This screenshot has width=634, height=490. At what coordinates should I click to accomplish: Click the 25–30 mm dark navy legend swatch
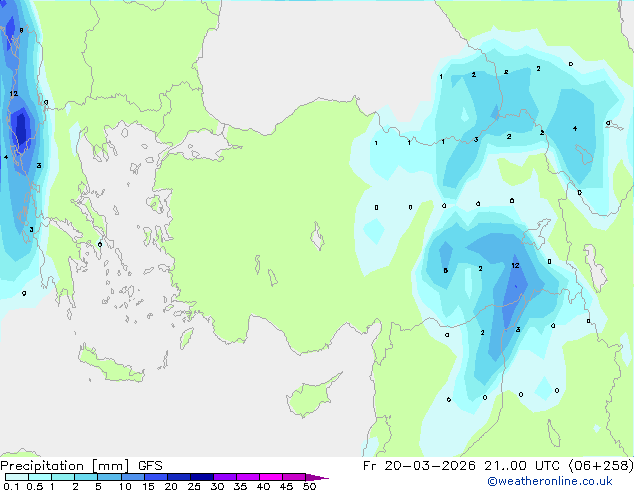[x=202, y=477]
